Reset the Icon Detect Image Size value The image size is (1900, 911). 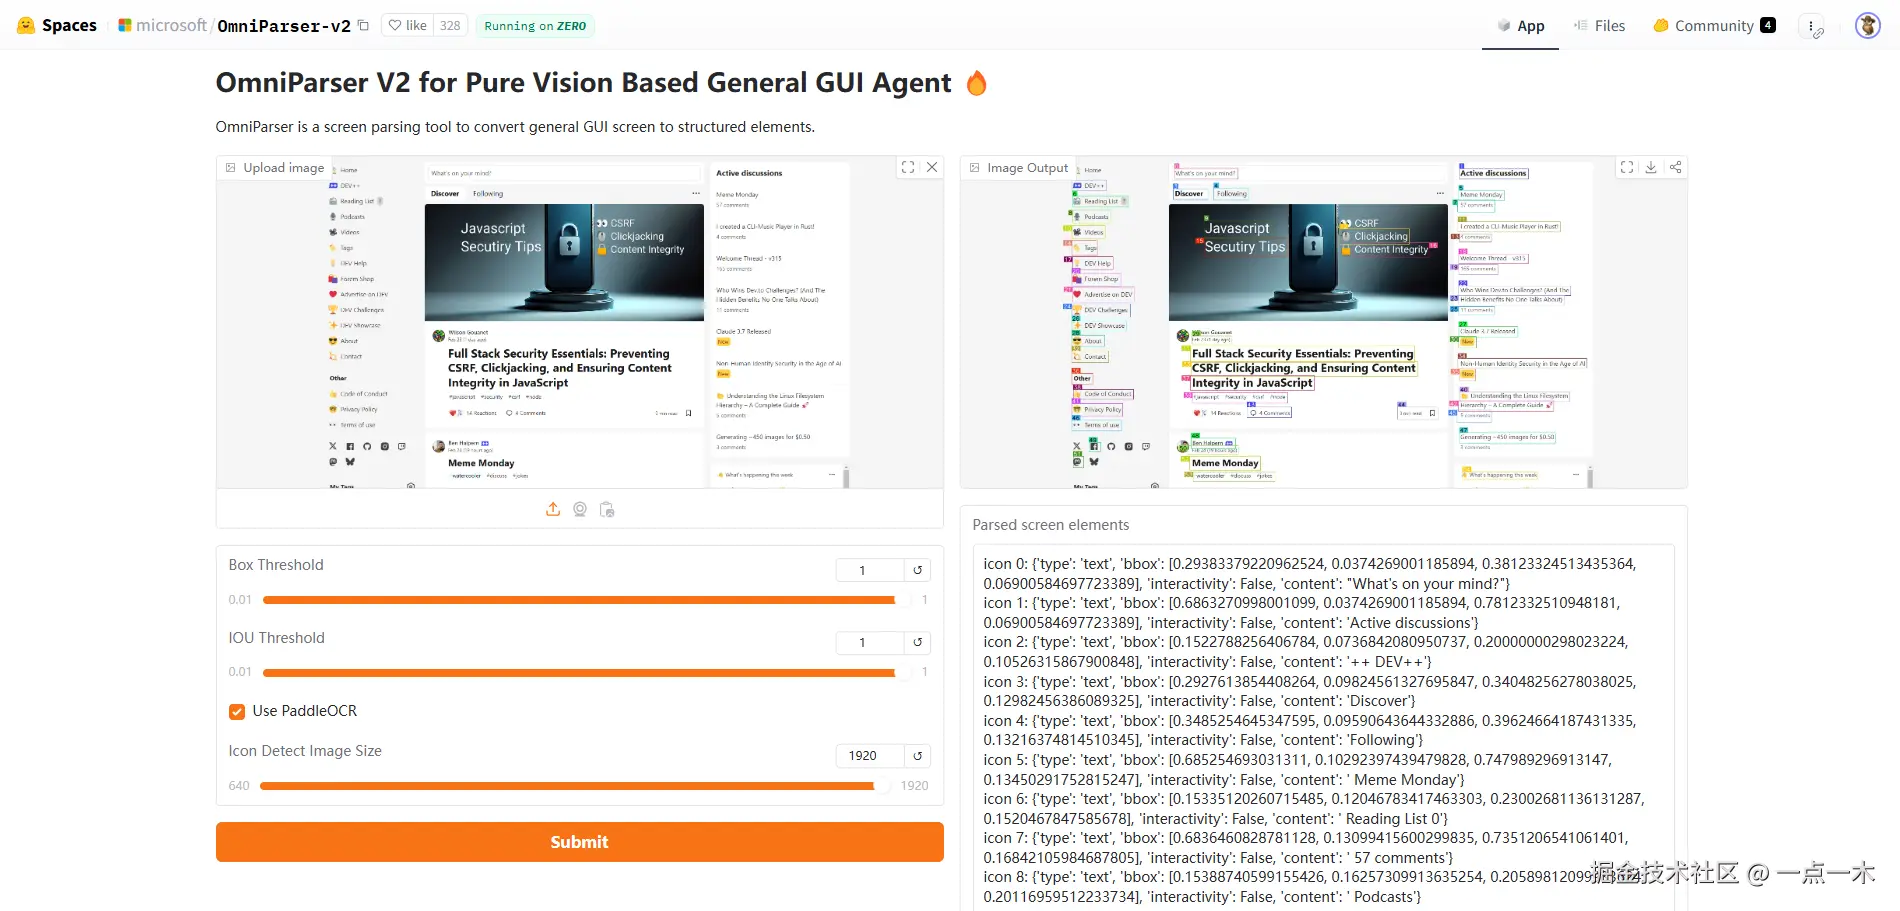917,755
